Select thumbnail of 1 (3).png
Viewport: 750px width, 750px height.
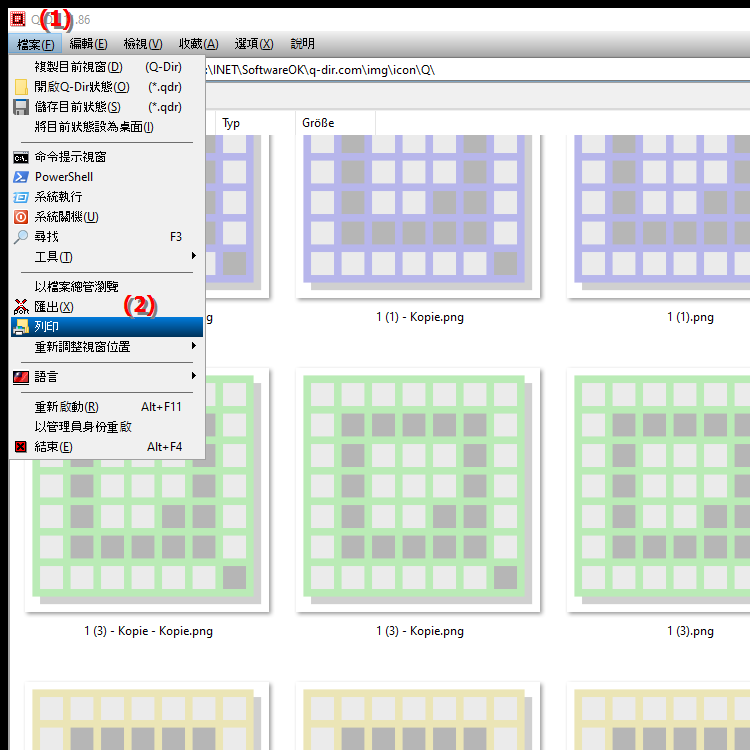coord(659,490)
